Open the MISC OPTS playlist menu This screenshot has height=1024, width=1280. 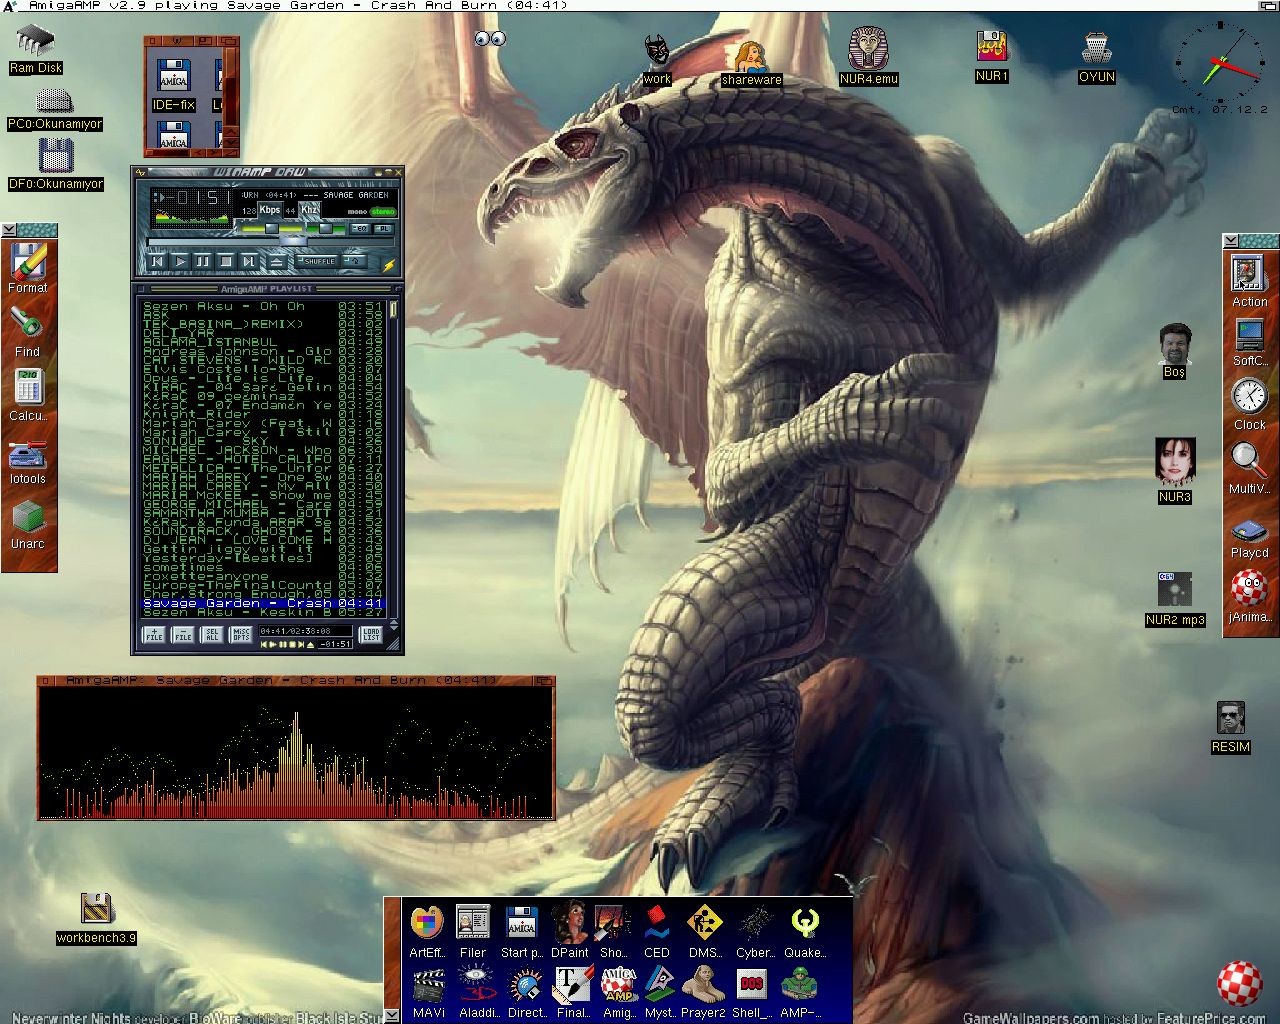click(241, 634)
